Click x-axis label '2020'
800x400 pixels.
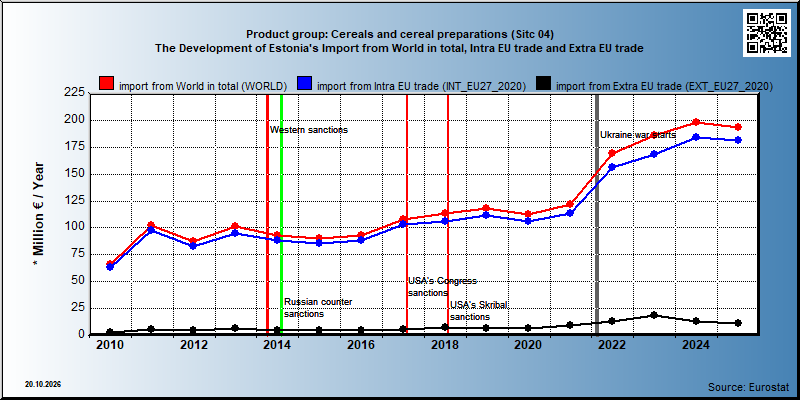(528, 345)
